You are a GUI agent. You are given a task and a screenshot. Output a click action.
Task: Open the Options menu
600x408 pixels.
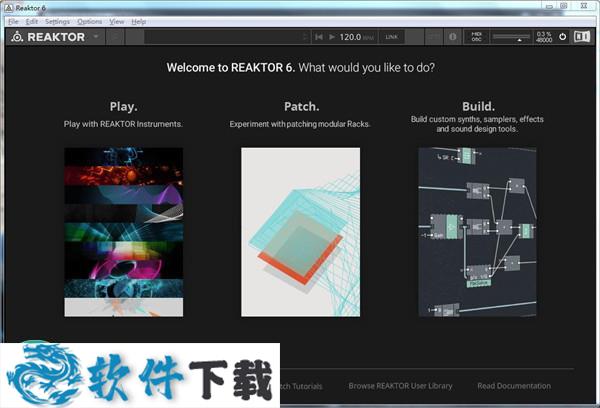pos(89,21)
